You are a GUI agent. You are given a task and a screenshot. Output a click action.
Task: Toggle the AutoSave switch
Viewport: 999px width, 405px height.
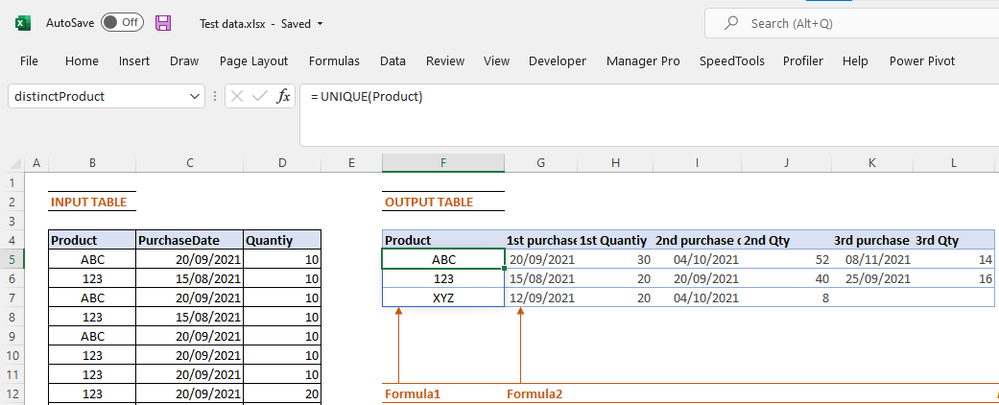point(122,23)
